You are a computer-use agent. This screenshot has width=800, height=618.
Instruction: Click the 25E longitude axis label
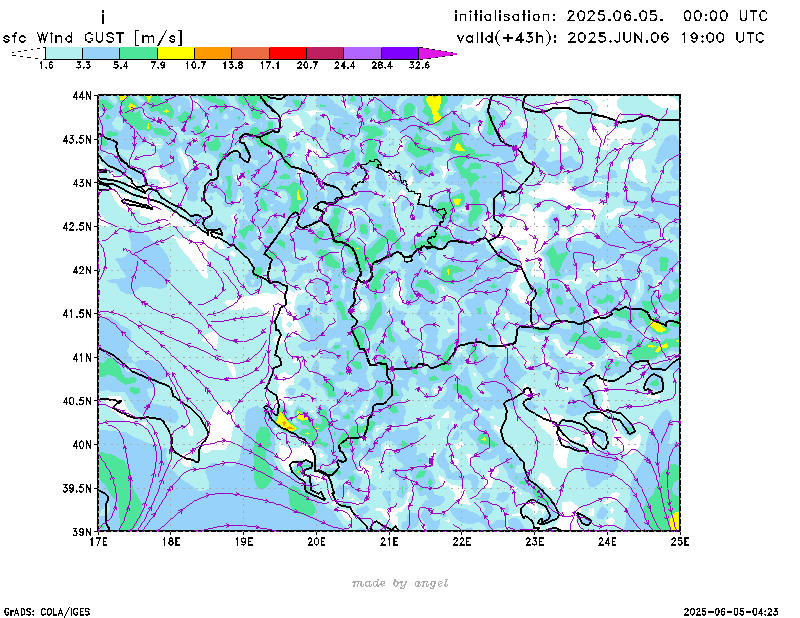pyautogui.click(x=680, y=542)
